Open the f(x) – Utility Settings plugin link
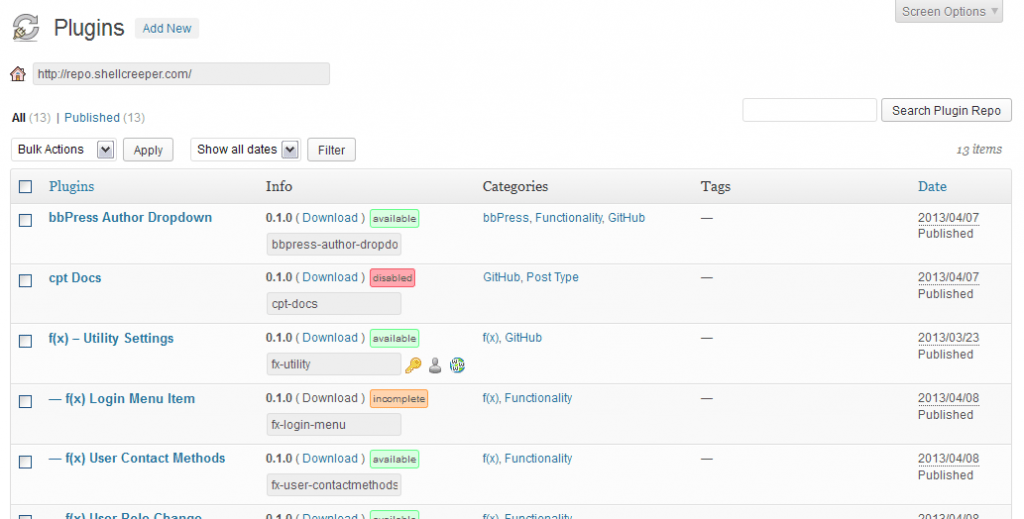1024x519 pixels. point(111,338)
